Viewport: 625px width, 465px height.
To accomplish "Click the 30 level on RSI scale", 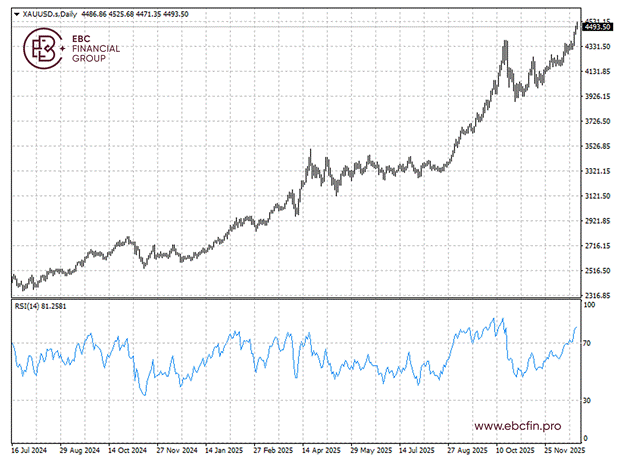I will point(588,400).
